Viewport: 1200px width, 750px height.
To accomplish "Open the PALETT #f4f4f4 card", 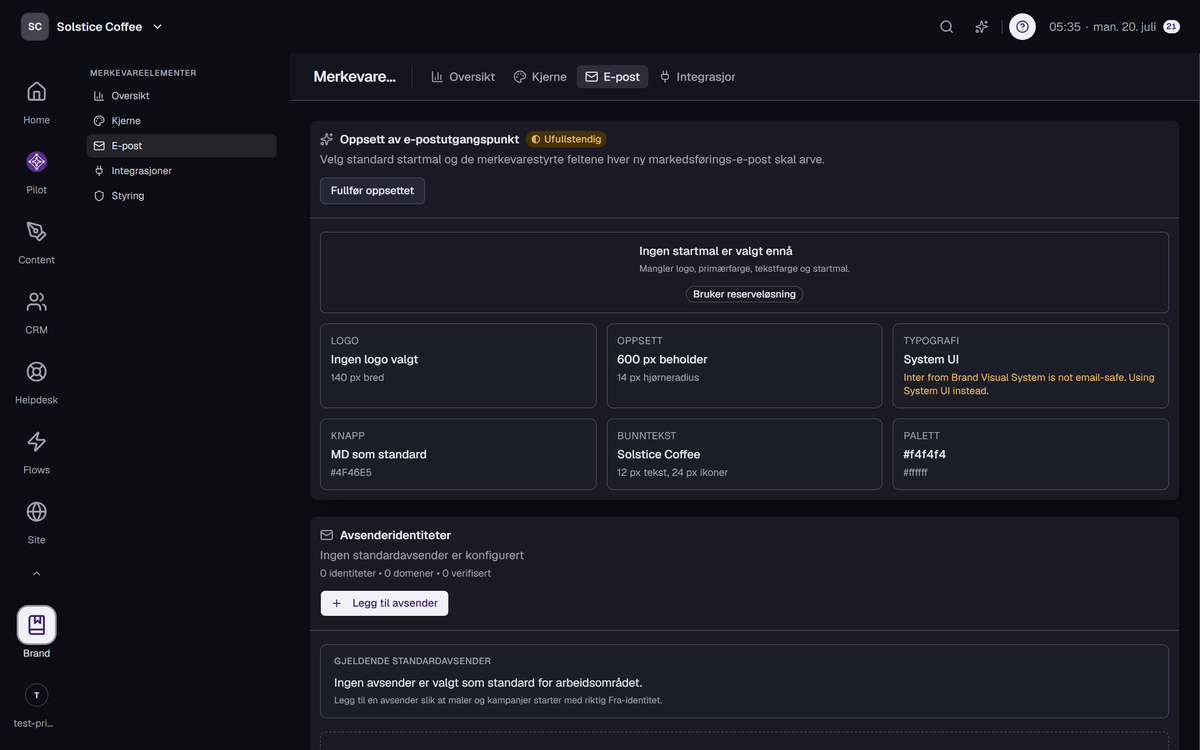I will (1030, 454).
